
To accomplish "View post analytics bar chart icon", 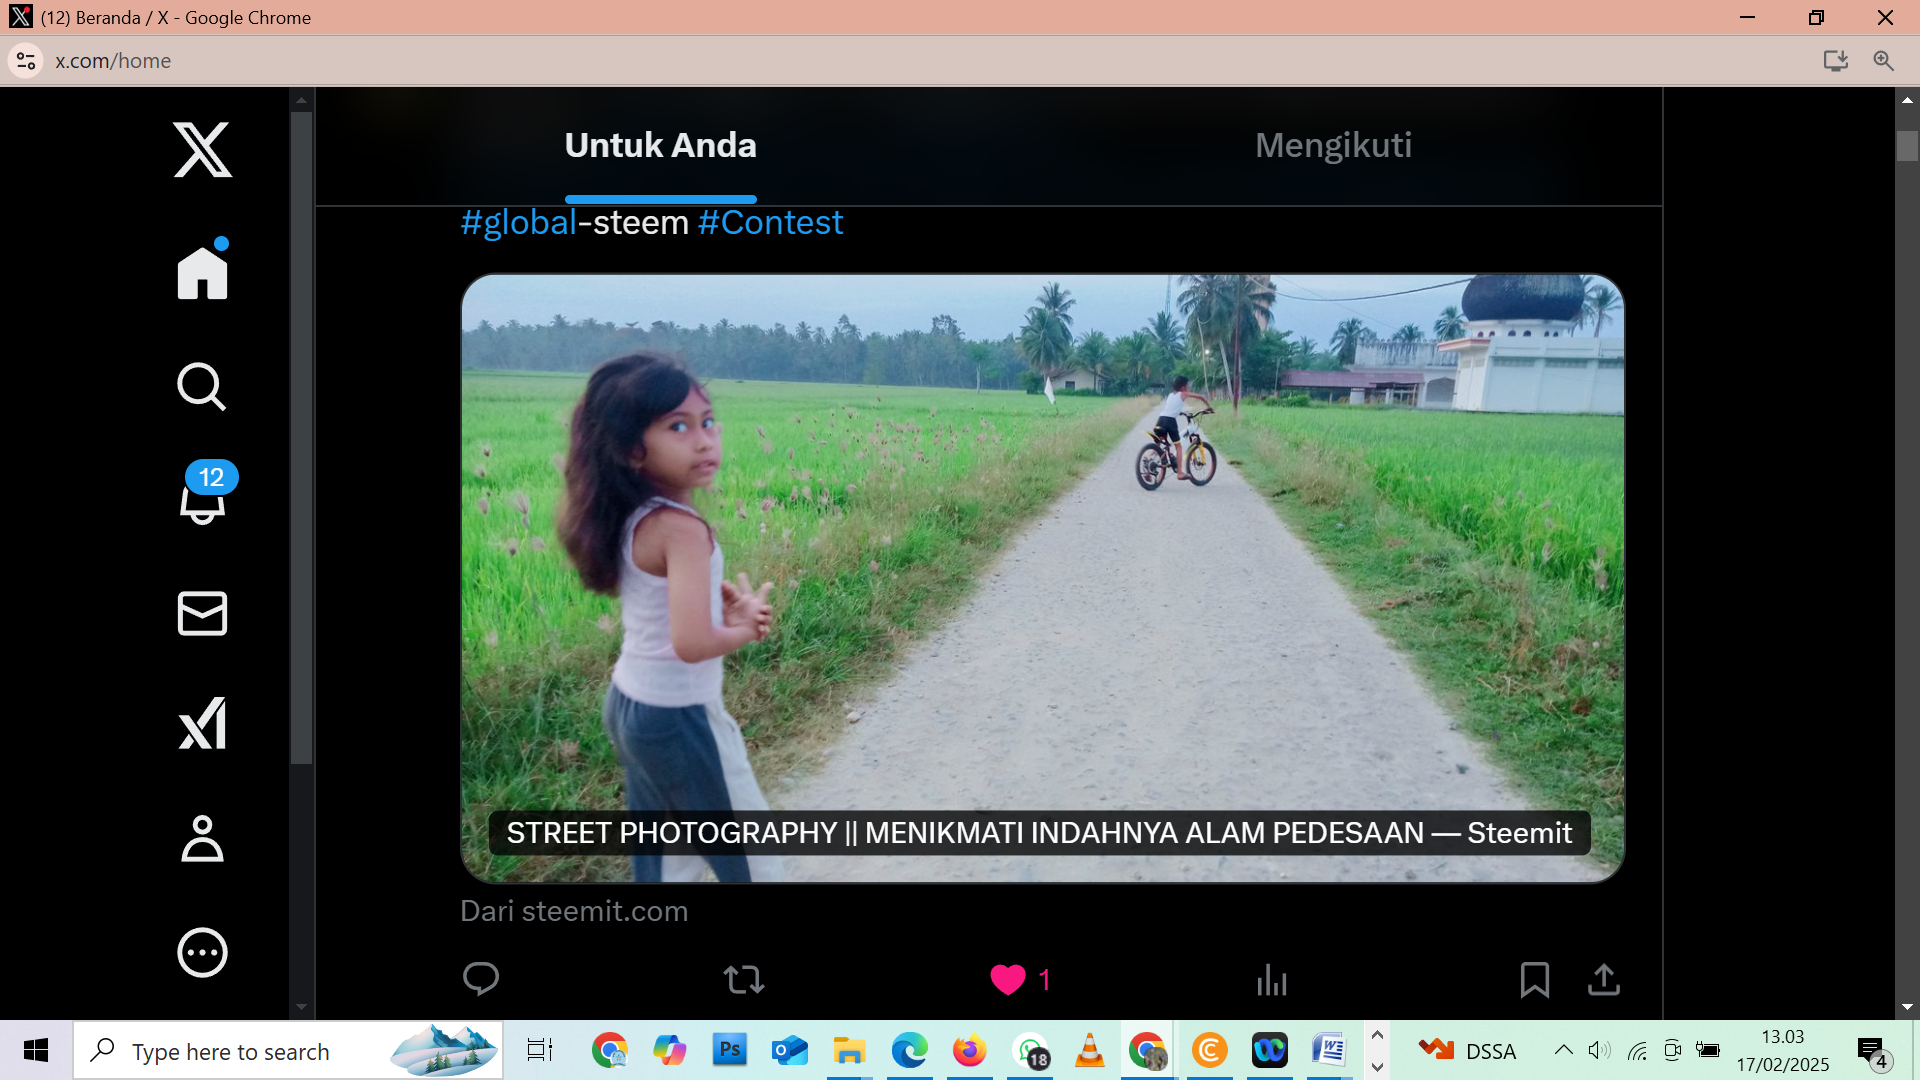I will (x=1271, y=979).
